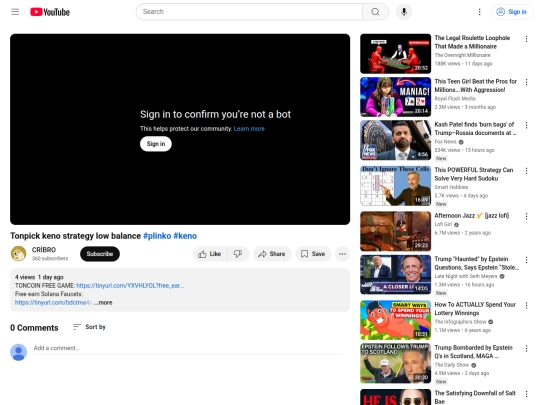Click the YouTube logo
Screen dimensions: 540x405
click(x=50, y=12)
